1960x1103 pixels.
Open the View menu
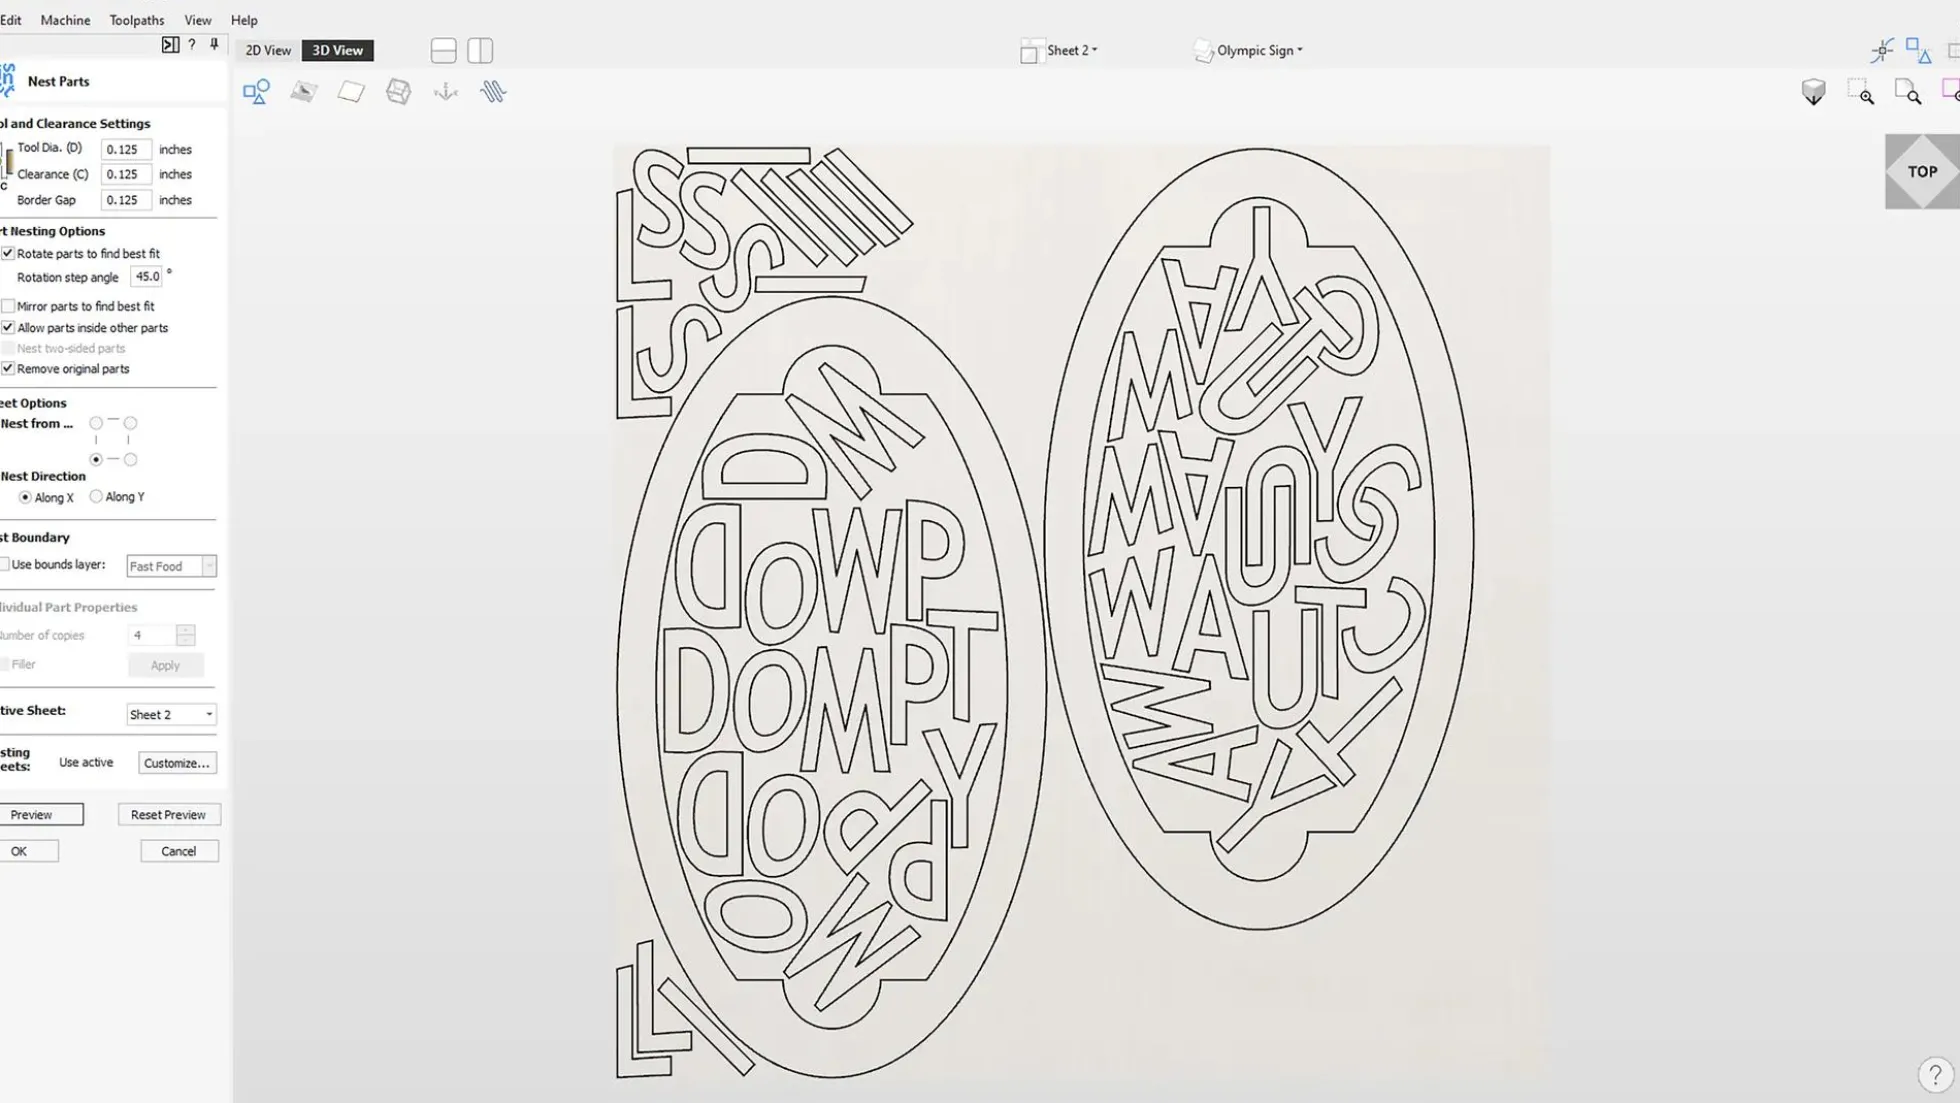[x=198, y=20]
